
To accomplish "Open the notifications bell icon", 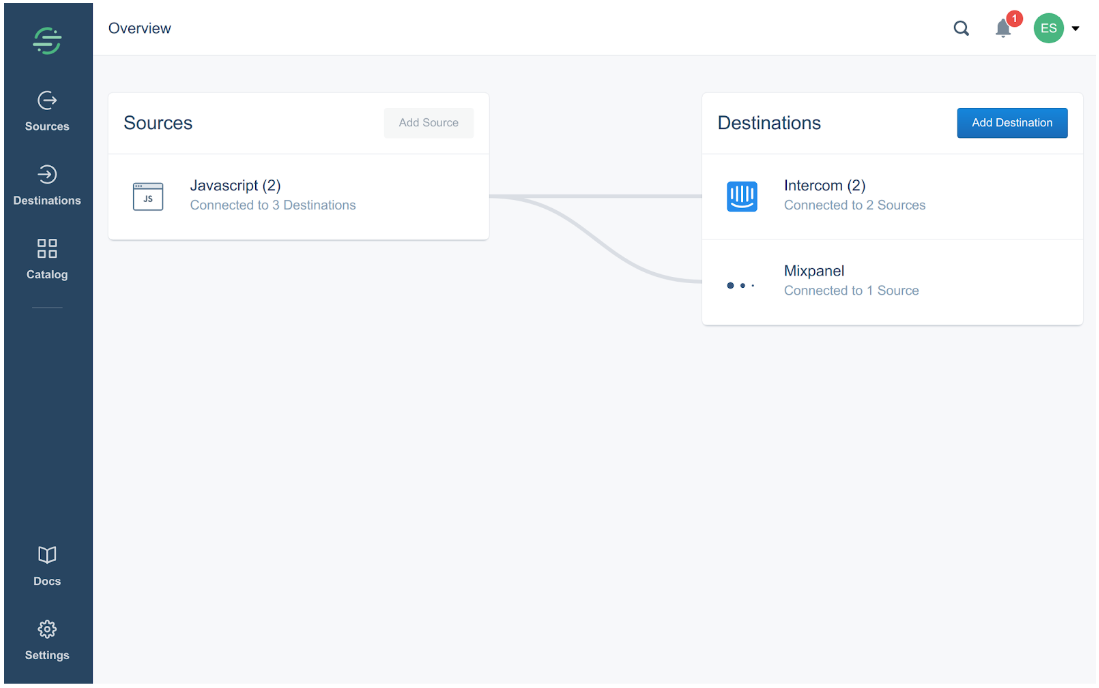I will [x=1003, y=29].
